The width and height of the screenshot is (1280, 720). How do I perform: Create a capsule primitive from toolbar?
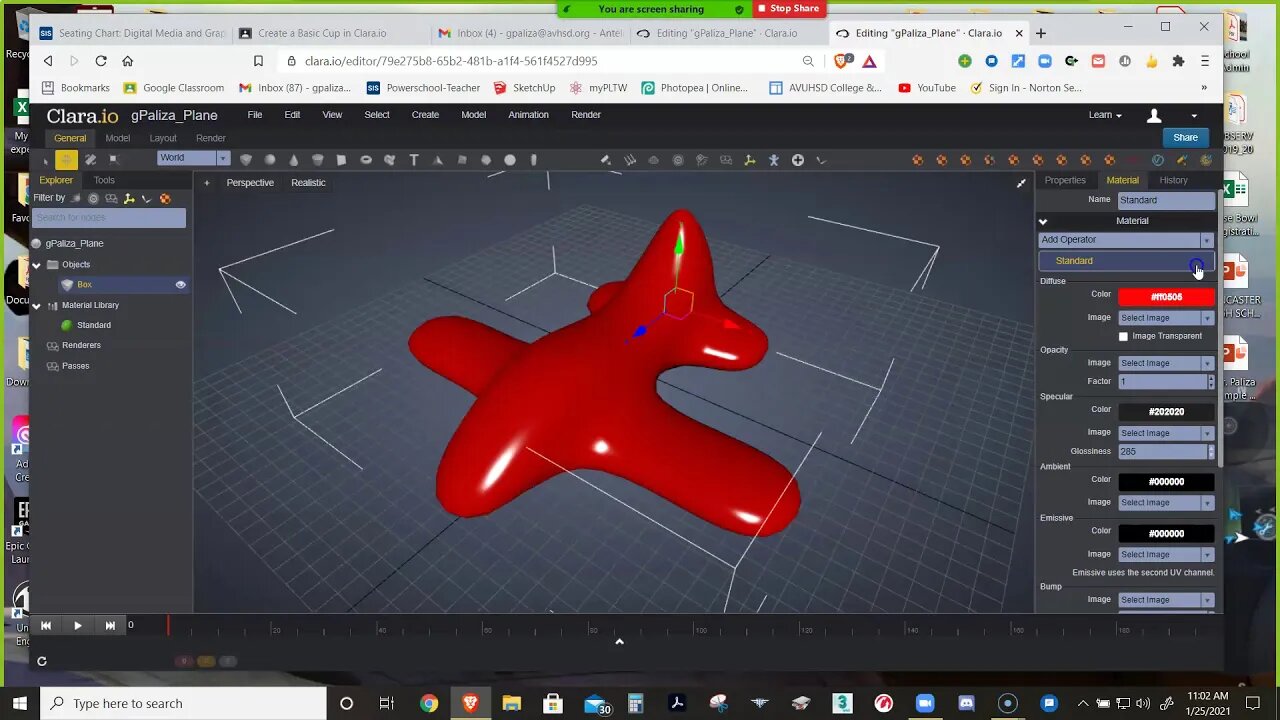(x=533, y=160)
